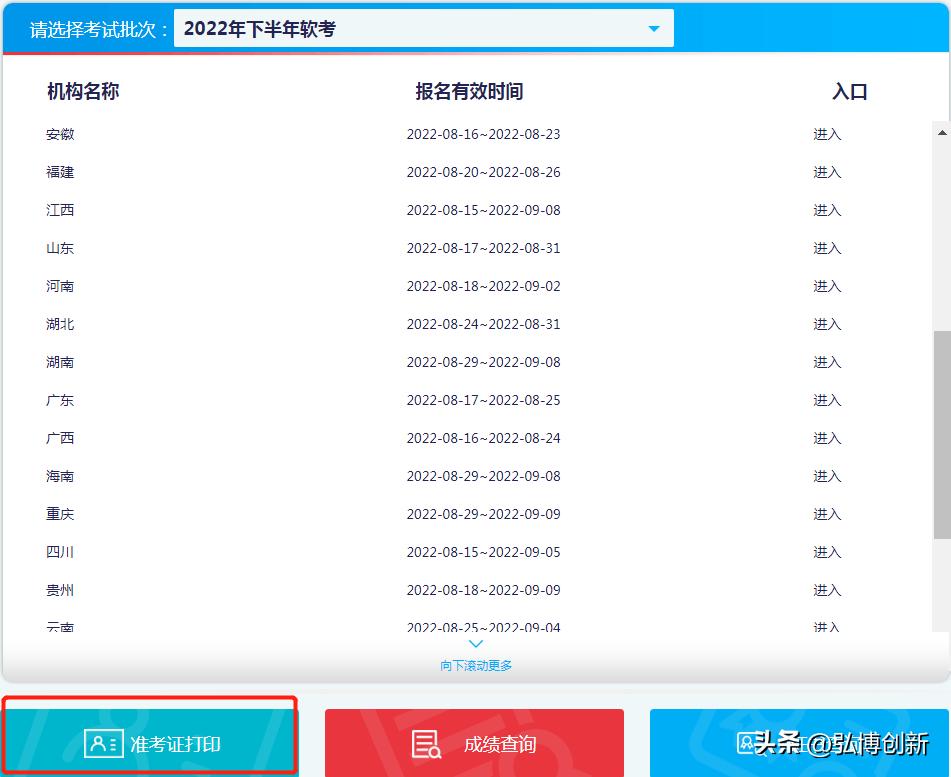Open the 2022年下半年软考 batch dropdown
This screenshot has width=951, height=777.
(x=420, y=27)
